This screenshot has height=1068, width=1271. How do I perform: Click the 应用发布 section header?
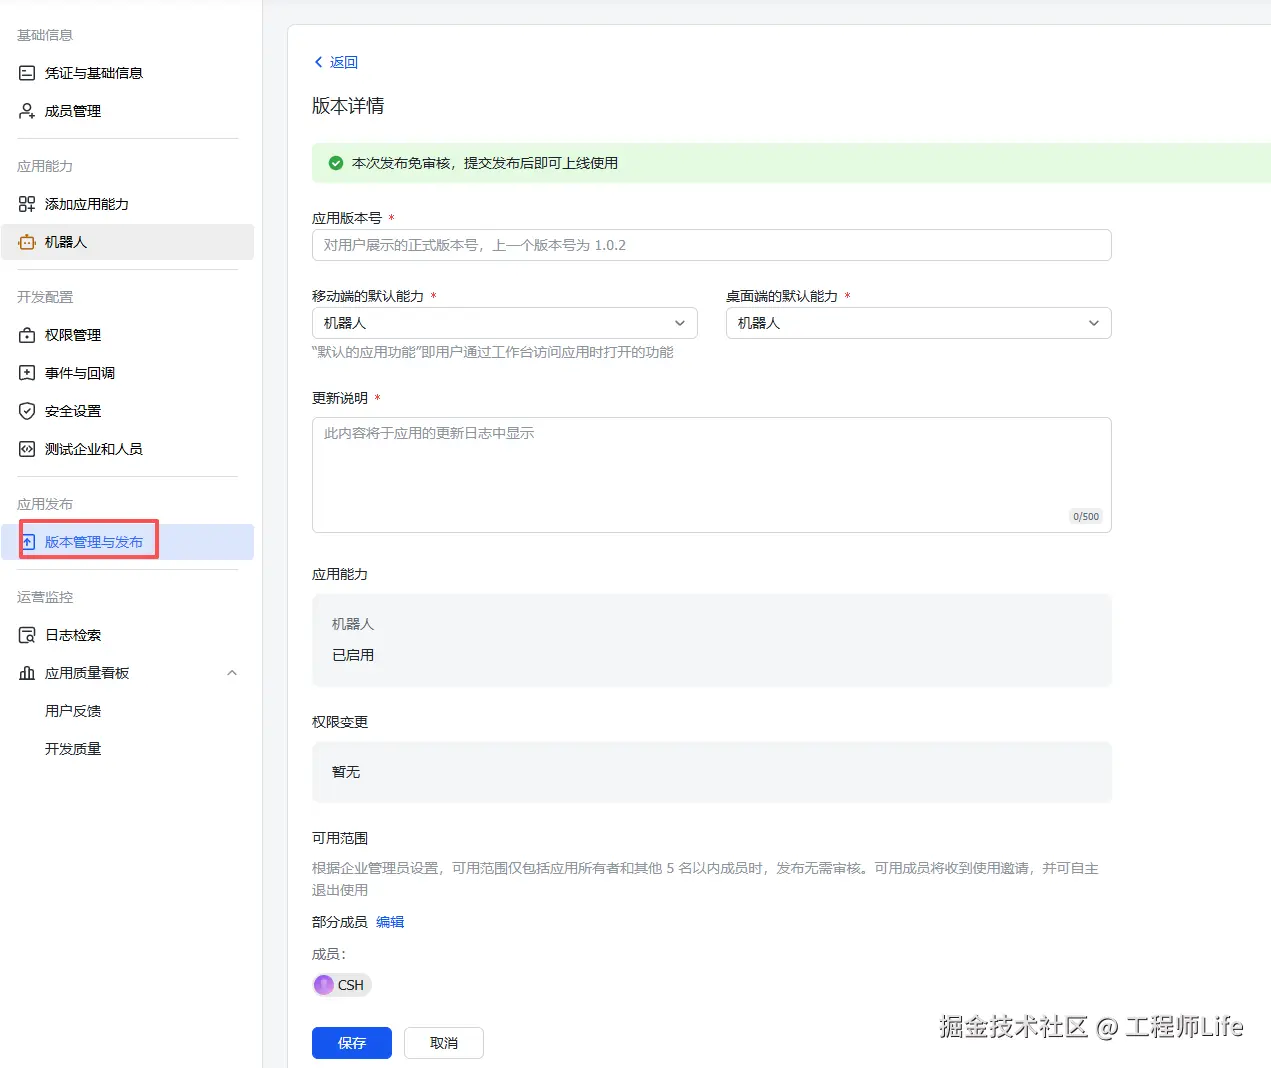(x=45, y=504)
